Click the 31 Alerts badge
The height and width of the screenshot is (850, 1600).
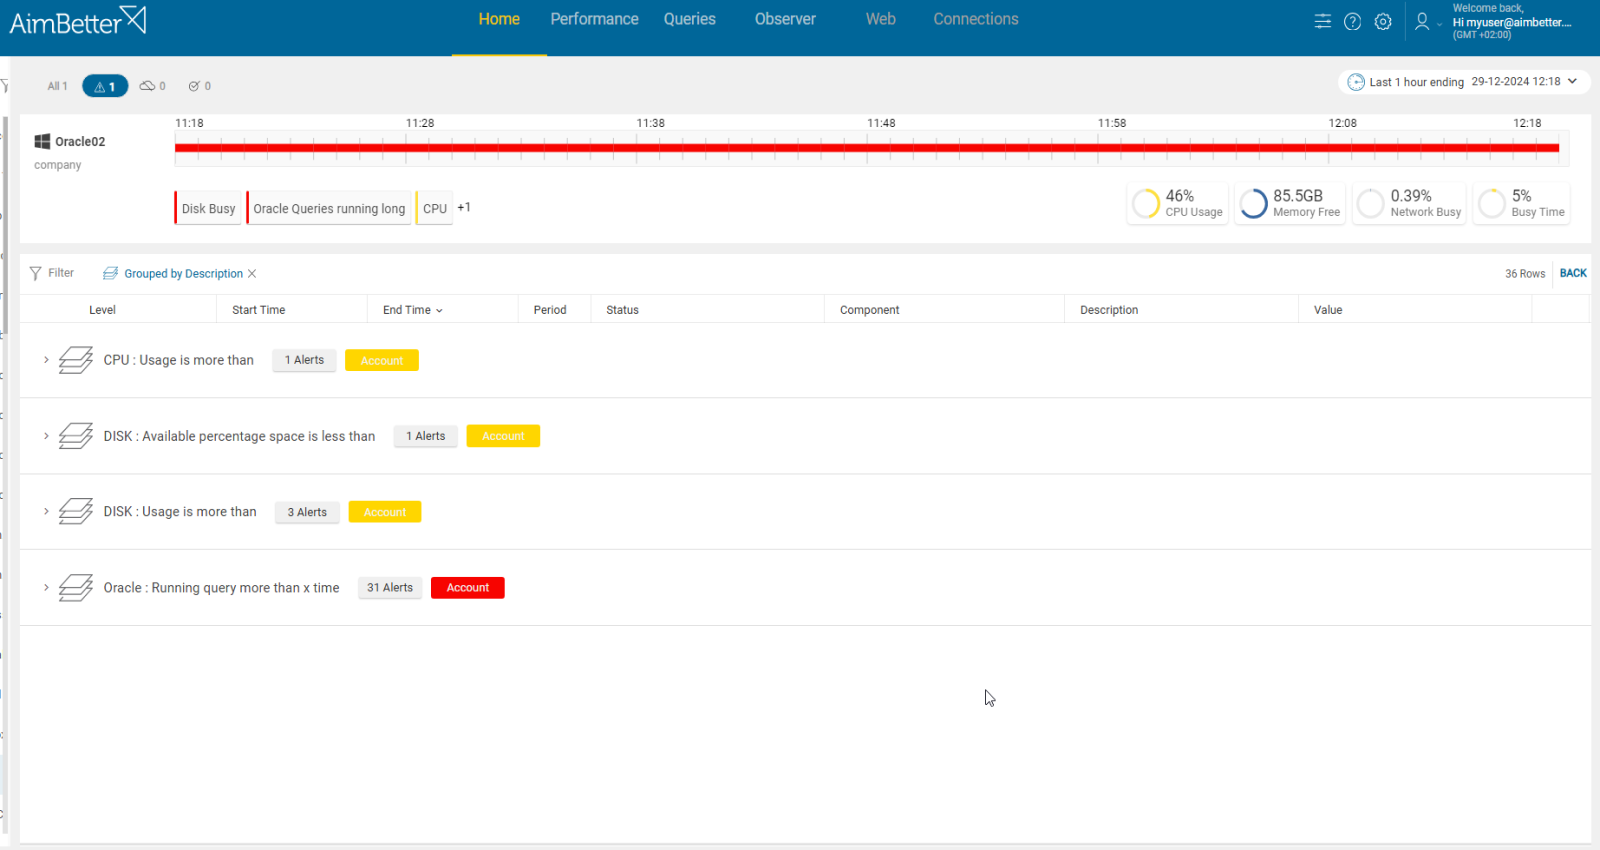[390, 588]
